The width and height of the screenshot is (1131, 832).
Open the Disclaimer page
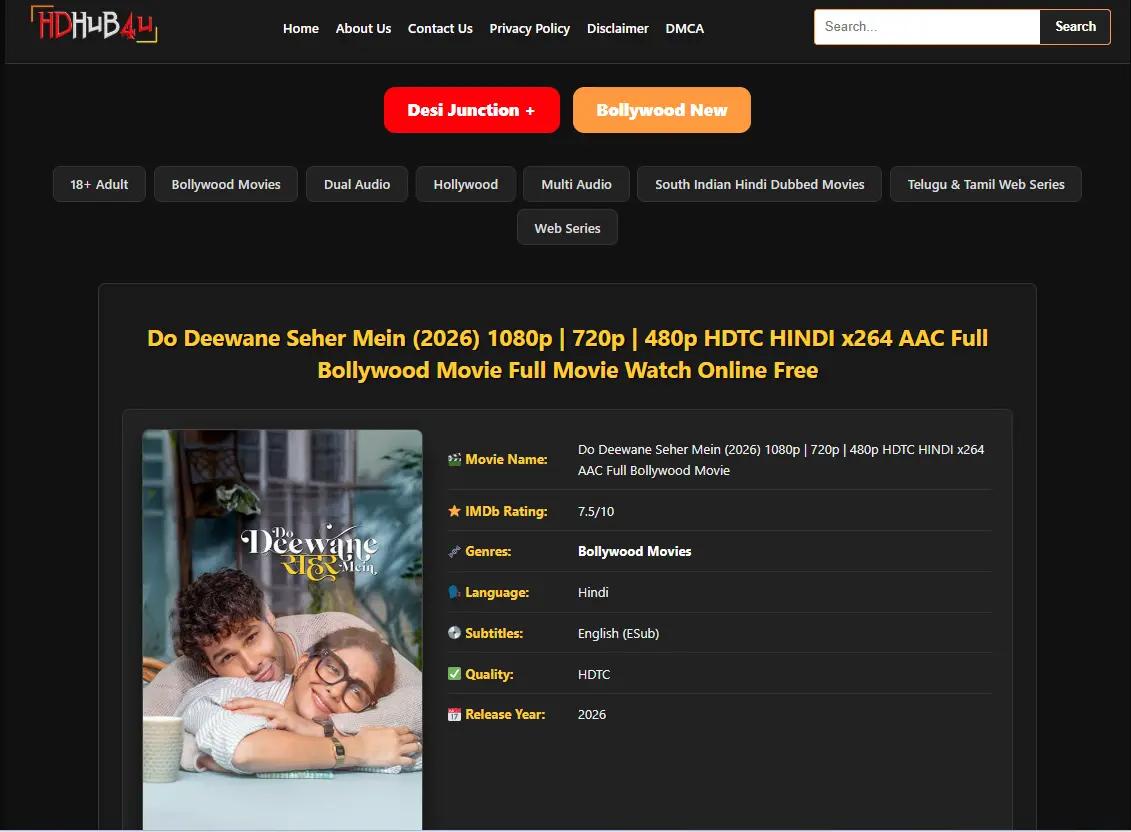pos(617,28)
